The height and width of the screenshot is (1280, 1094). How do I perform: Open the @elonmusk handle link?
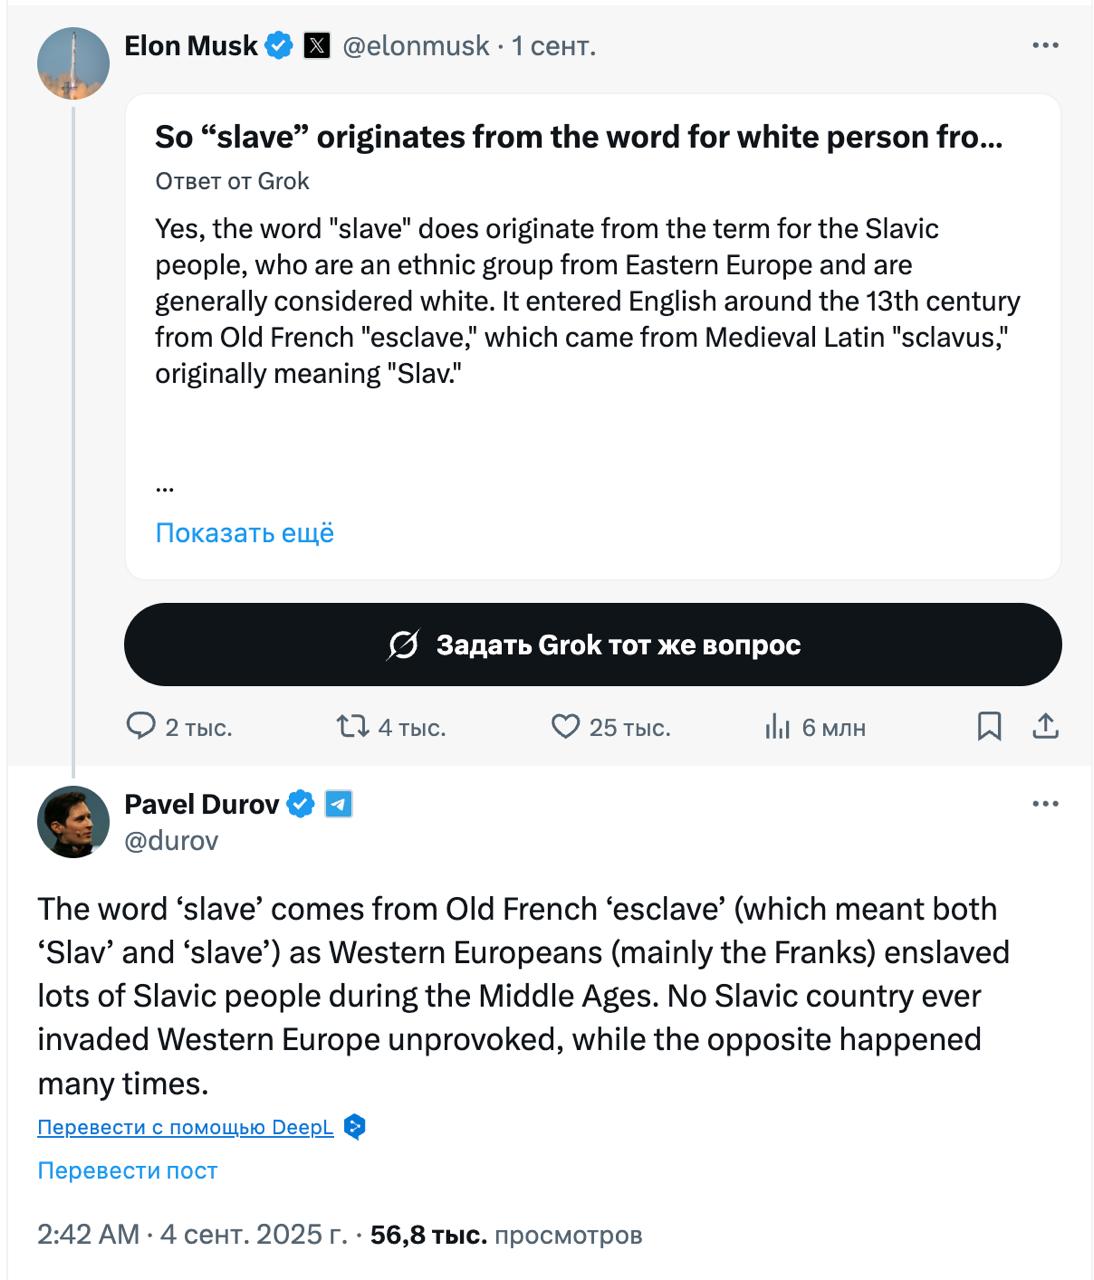416,46
